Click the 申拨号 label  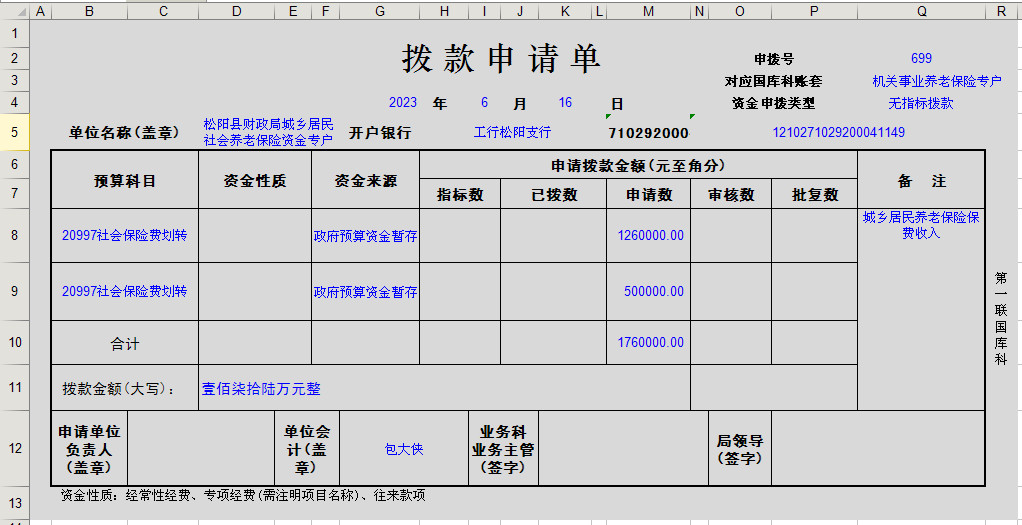pyautogui.click(x=774, y=59)
